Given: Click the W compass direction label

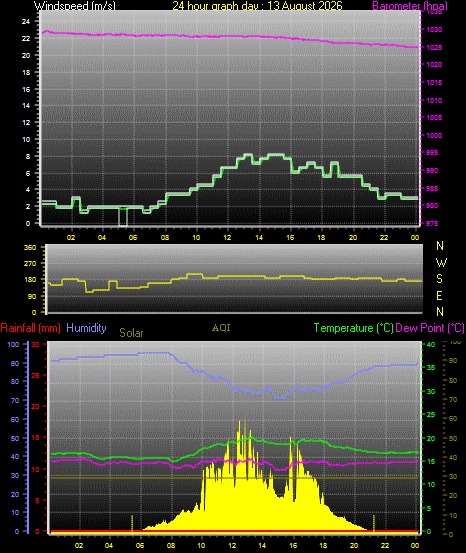Looking at the screenshot, I should point(441,262).
